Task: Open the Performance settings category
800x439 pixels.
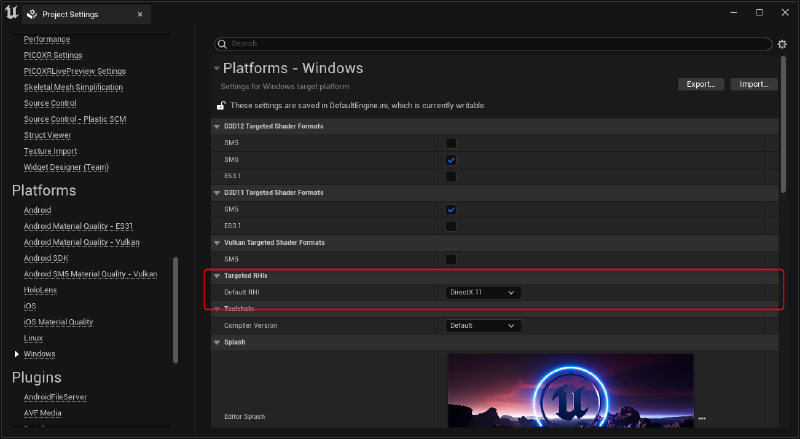Action: pos(47,39)
